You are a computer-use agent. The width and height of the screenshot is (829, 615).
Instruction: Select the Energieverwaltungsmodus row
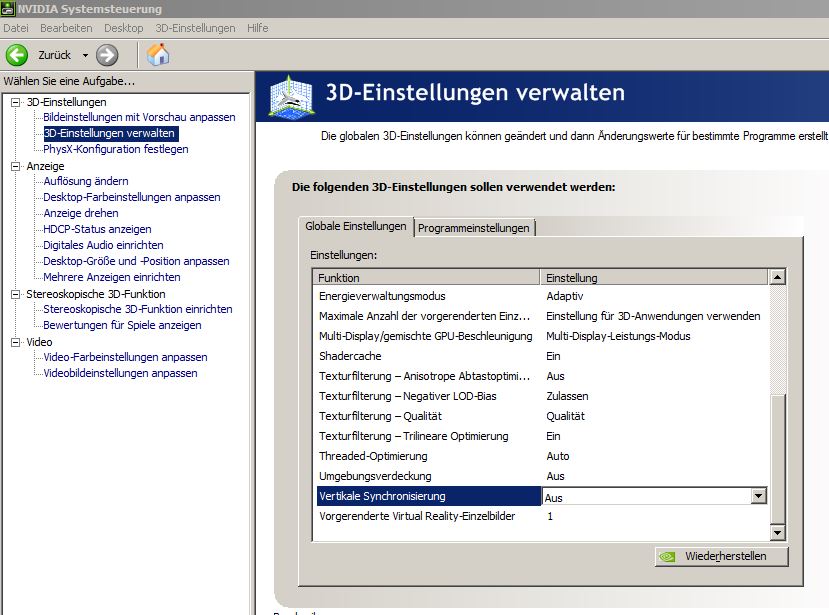point(540,296)
